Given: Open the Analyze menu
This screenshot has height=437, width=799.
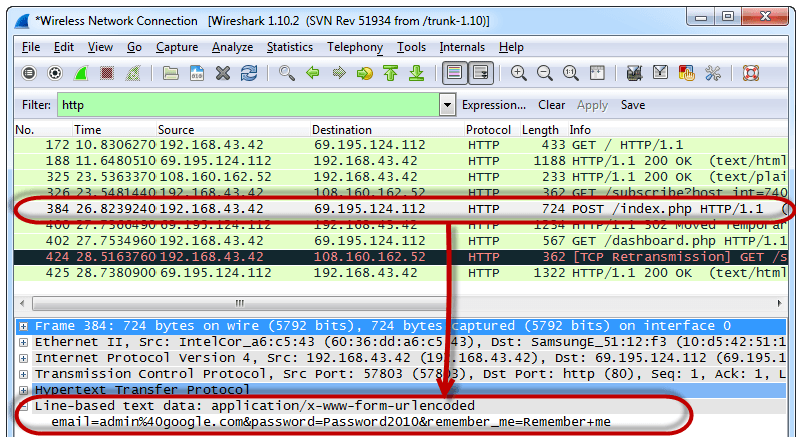Looking at the screenshot, I should pos(232,47).
